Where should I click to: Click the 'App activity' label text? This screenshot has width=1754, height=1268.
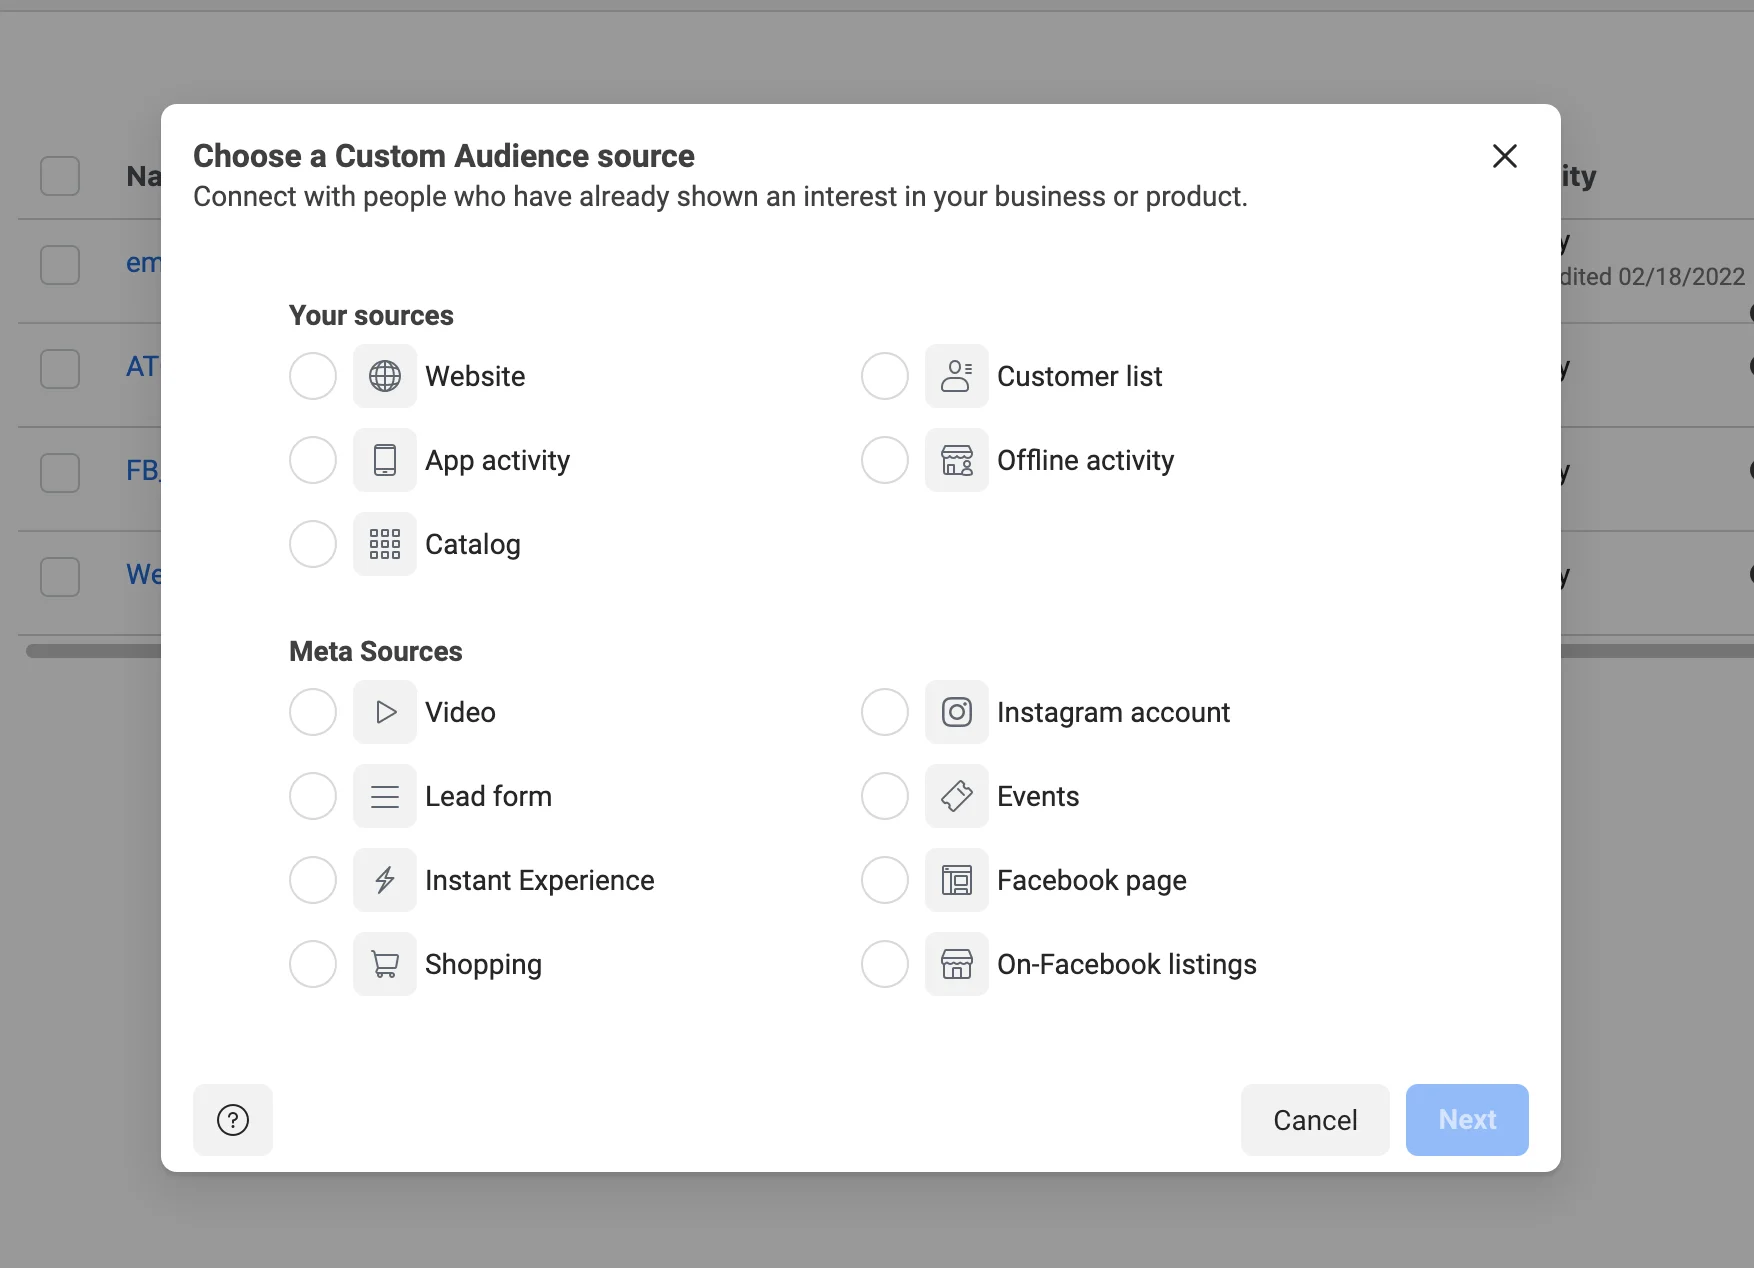497,461
